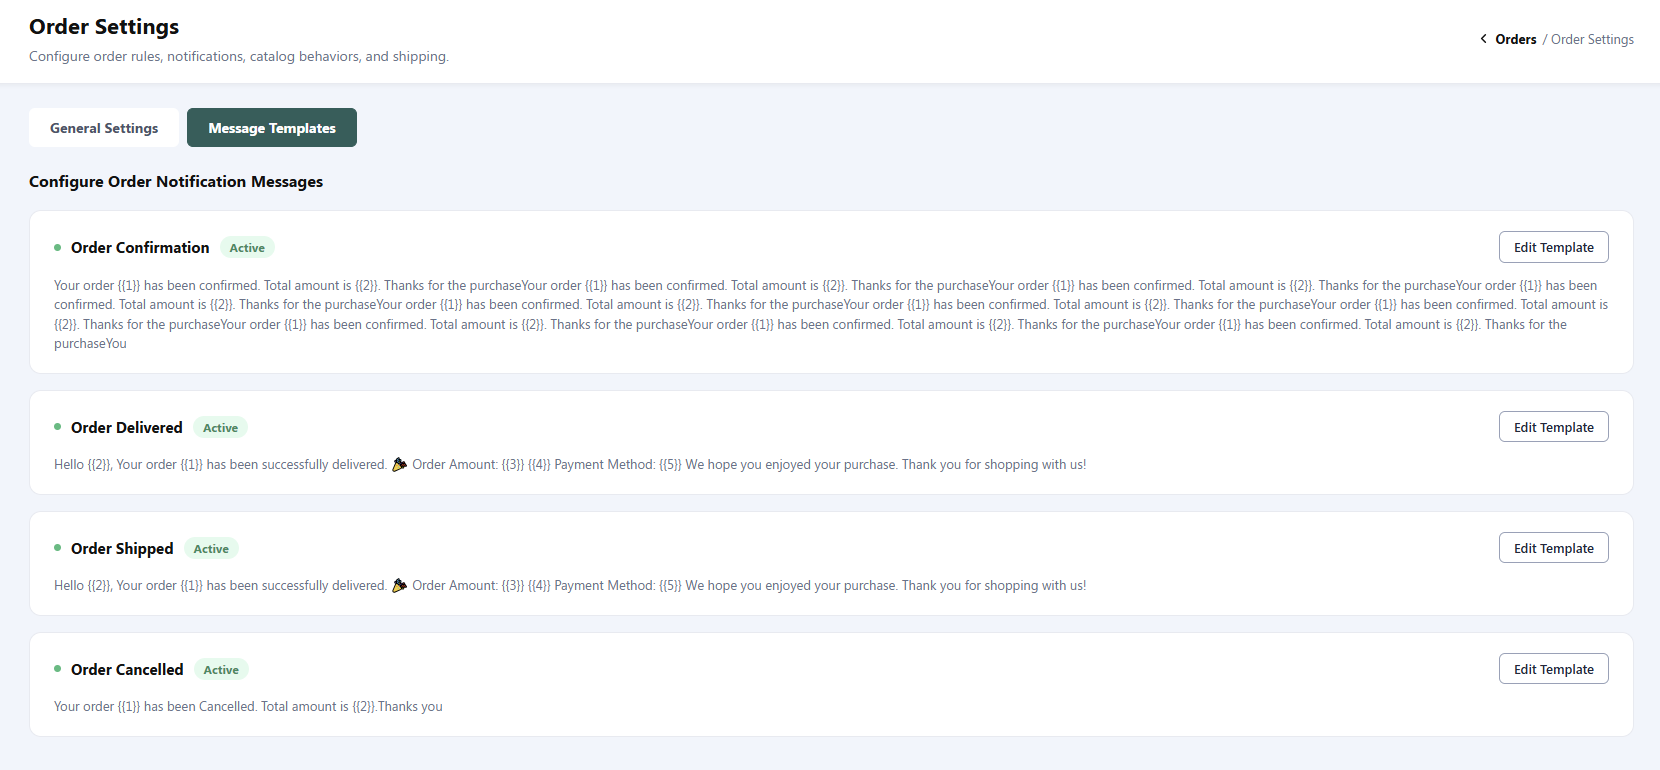This screenshot has width=1660, height=770.
Task: Click the back chevron beside Orders
Action: [1483, 39]
